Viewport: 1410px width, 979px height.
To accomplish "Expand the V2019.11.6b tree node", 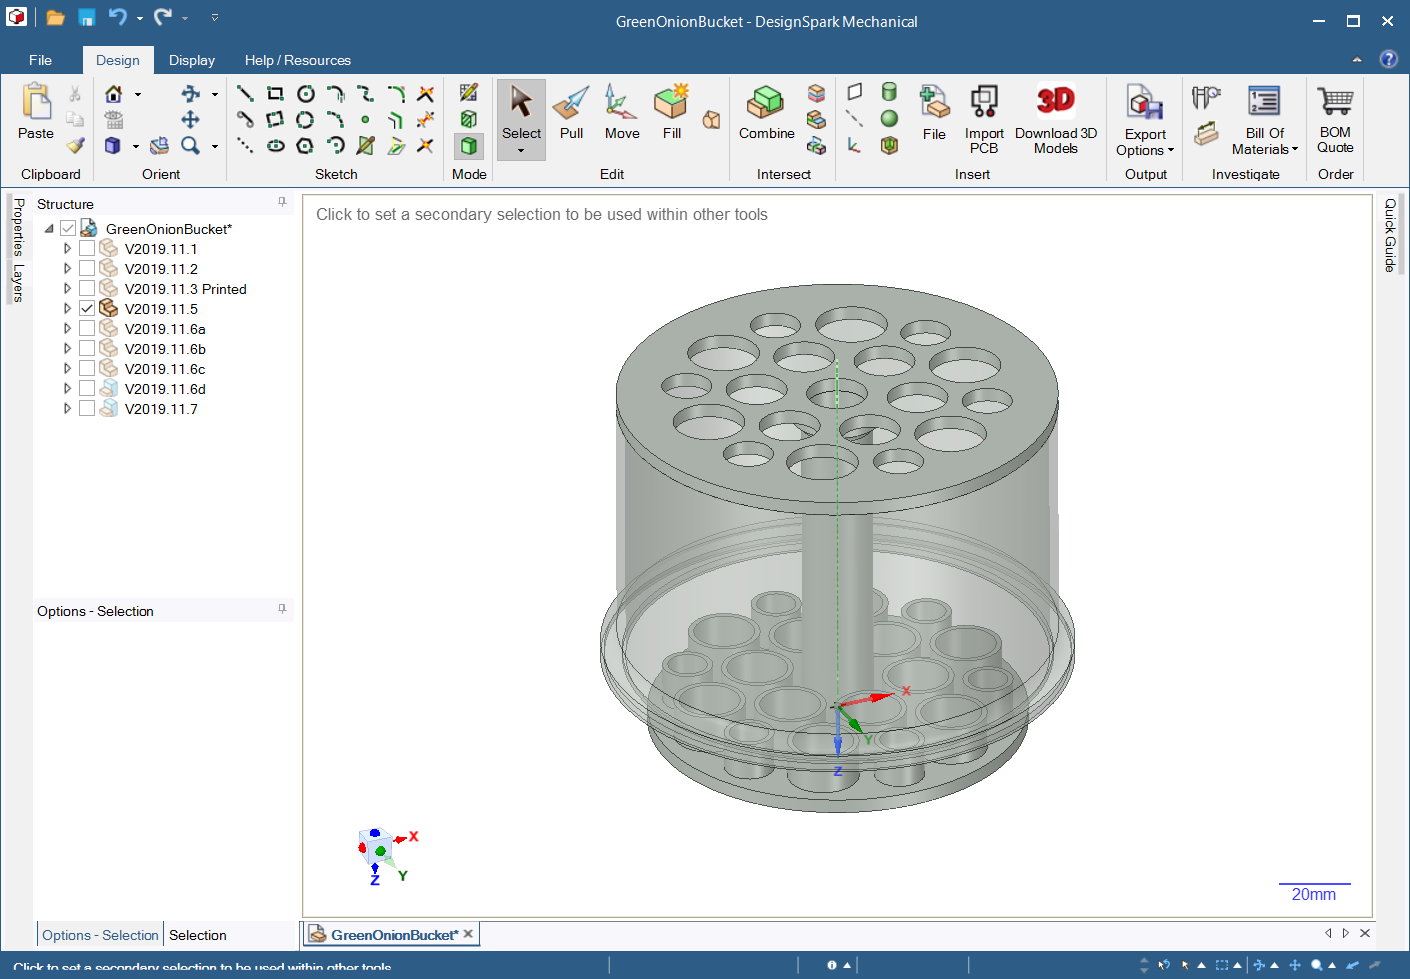I will [67, 348].
